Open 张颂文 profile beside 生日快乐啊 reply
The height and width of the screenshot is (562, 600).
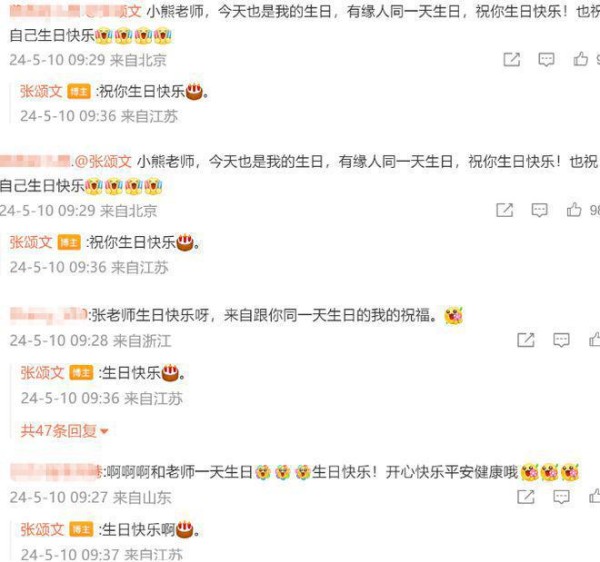[42, 529]
